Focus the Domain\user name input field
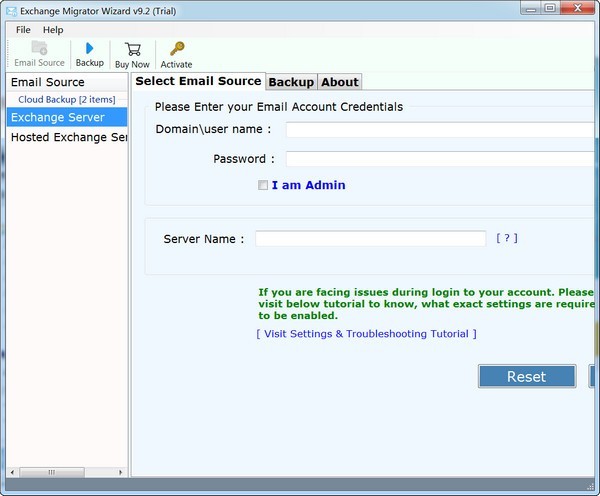The height and width of the screenshot is (496, 600). point(440,129)
